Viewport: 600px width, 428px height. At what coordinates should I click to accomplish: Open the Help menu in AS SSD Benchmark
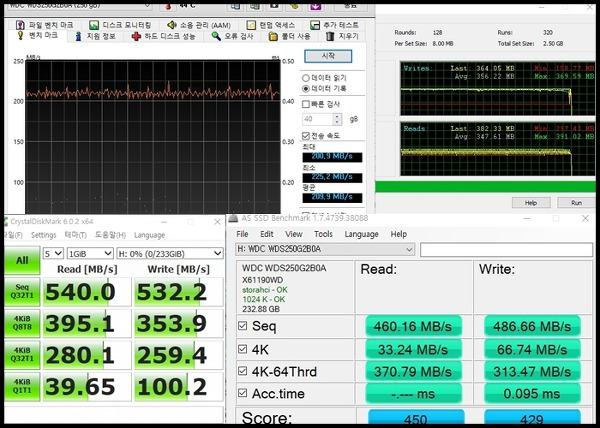(398, 234)
